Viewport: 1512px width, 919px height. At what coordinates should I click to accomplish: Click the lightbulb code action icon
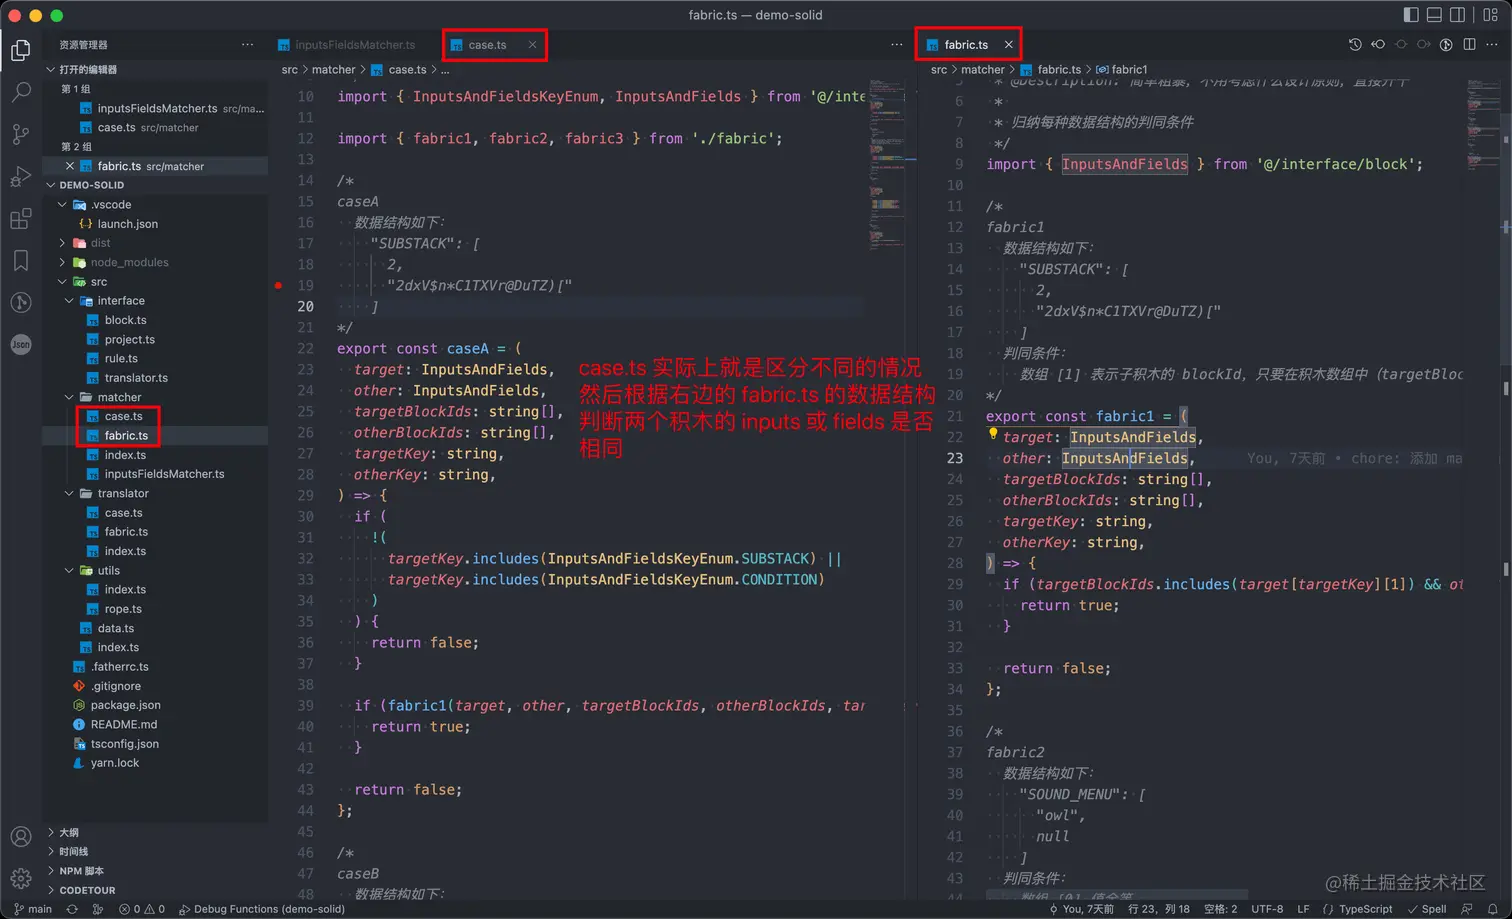tap(993, 434)
